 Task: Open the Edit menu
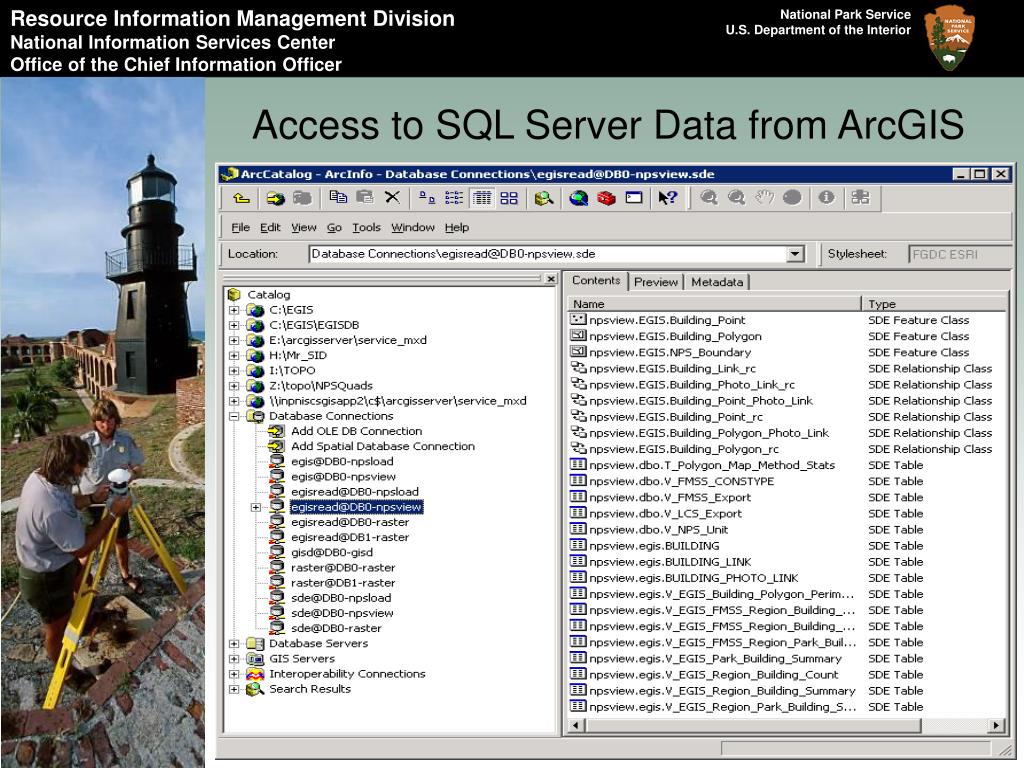point(270,227)
